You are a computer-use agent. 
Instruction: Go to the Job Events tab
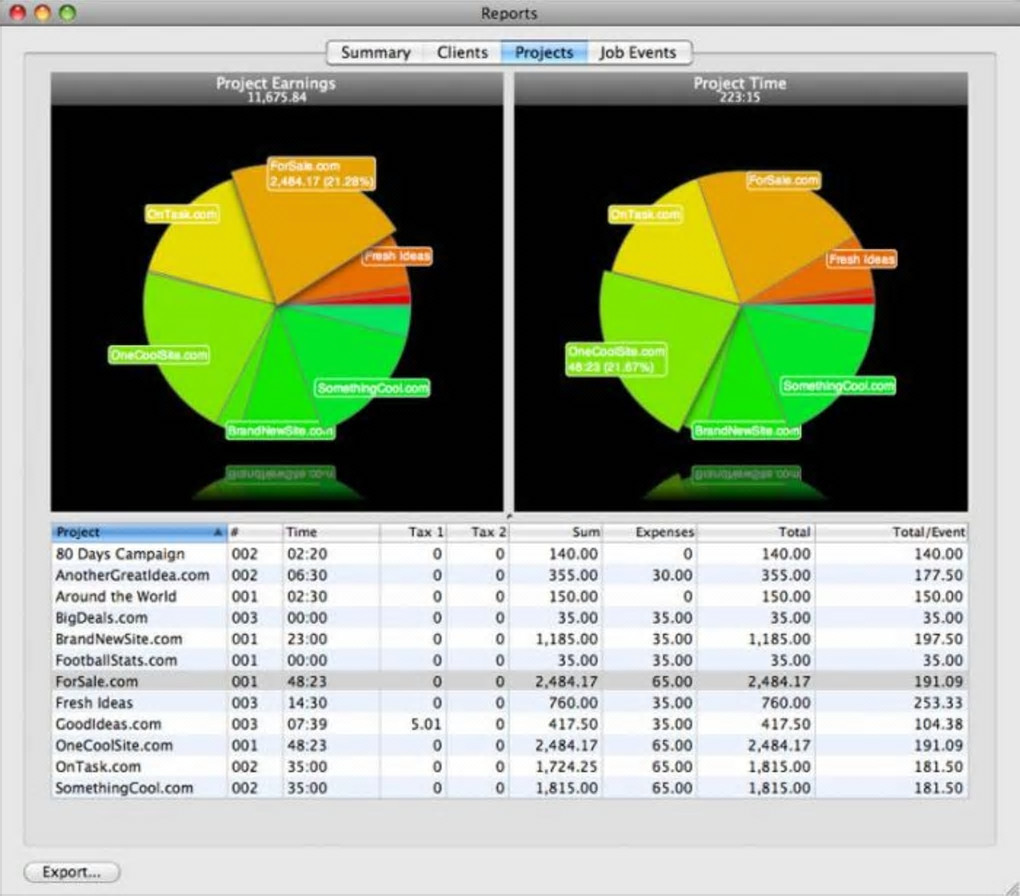click(638, 52)
